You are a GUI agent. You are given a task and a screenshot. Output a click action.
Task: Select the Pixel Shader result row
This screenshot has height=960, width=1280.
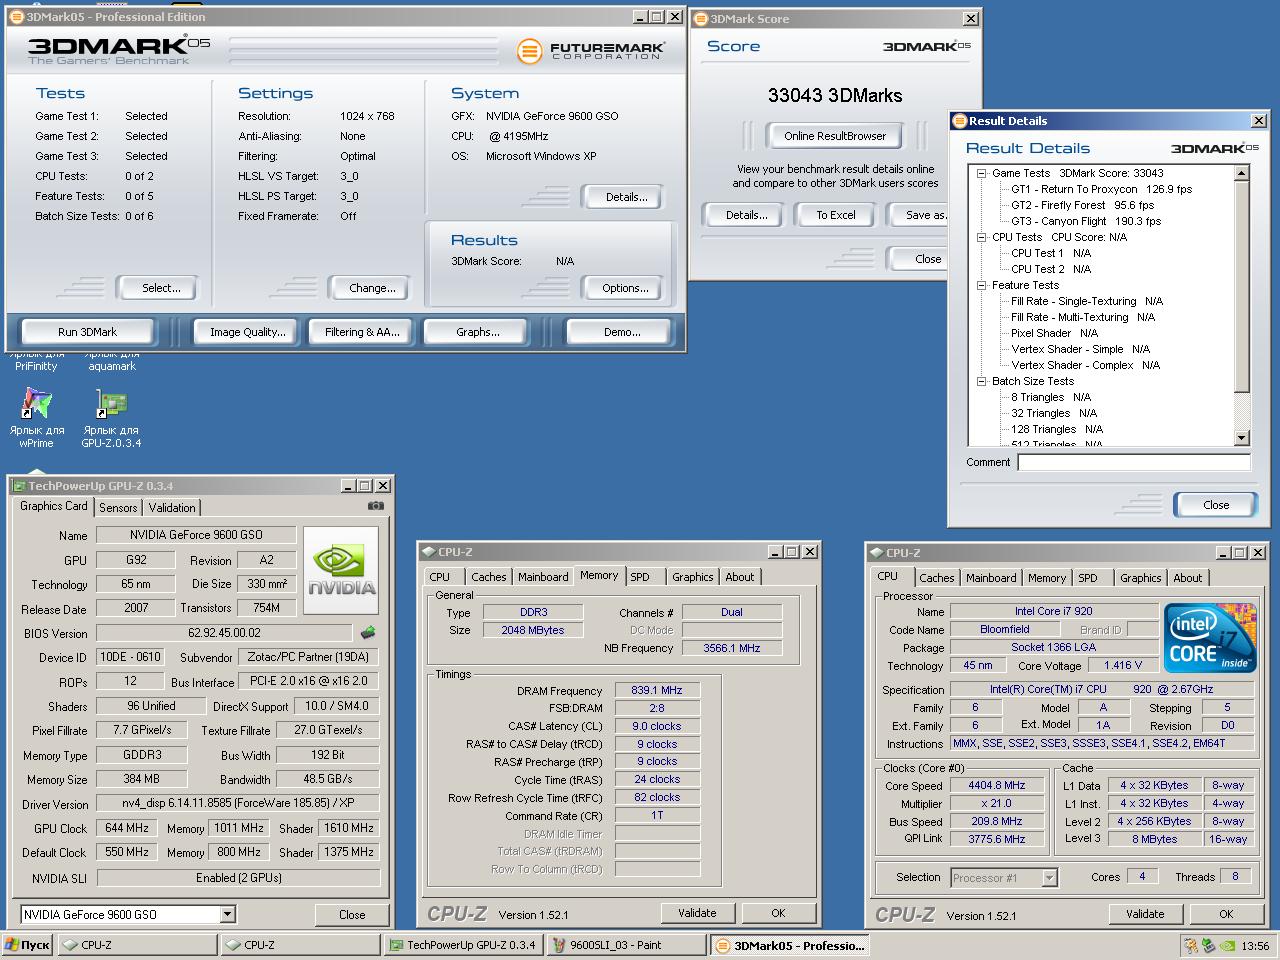click(1054, 333)
